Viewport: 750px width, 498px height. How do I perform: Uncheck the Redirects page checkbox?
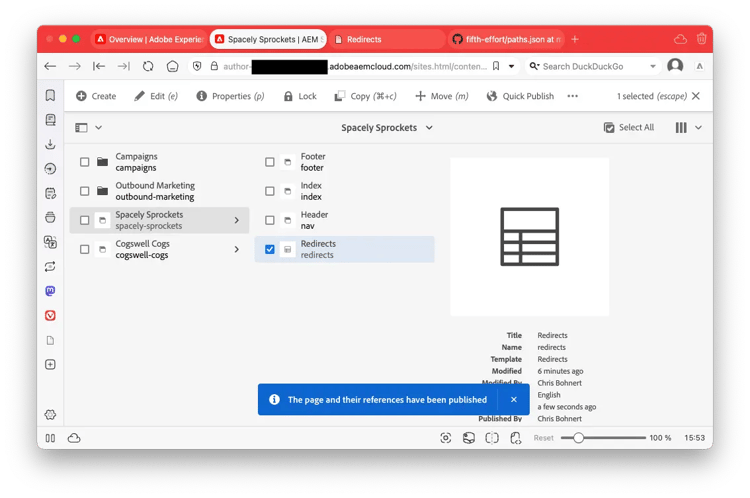click(x=270, y=249)
